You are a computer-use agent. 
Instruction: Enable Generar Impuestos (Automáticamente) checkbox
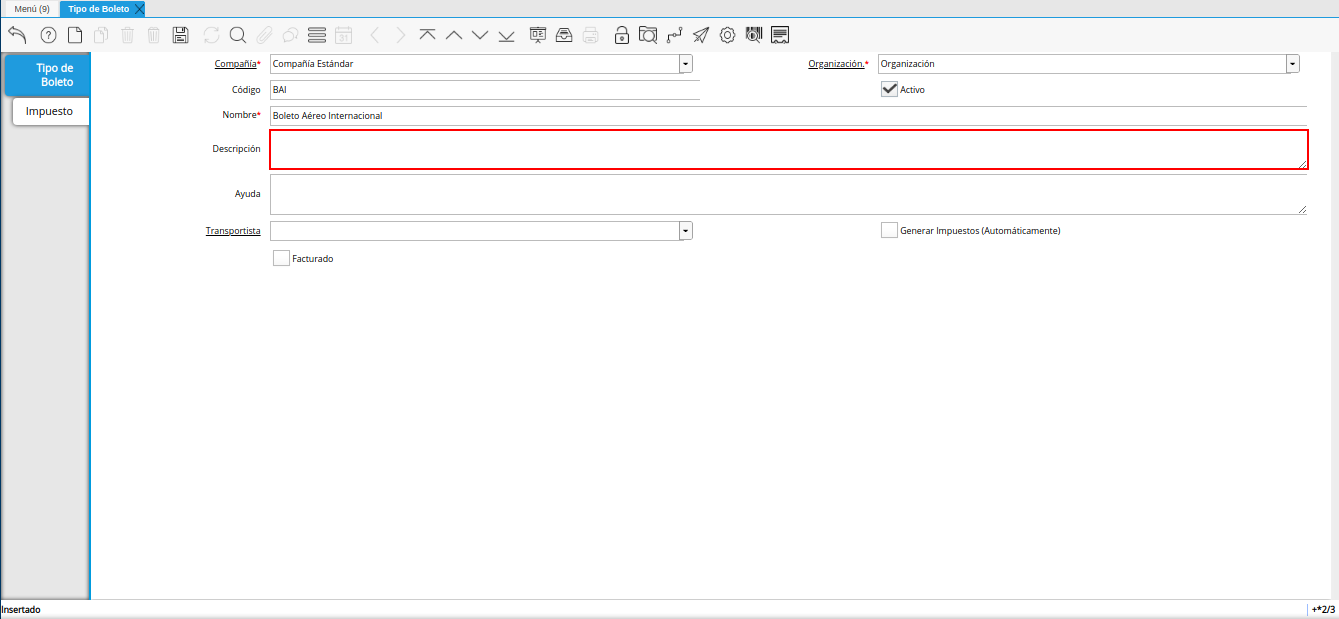[889, 230]
